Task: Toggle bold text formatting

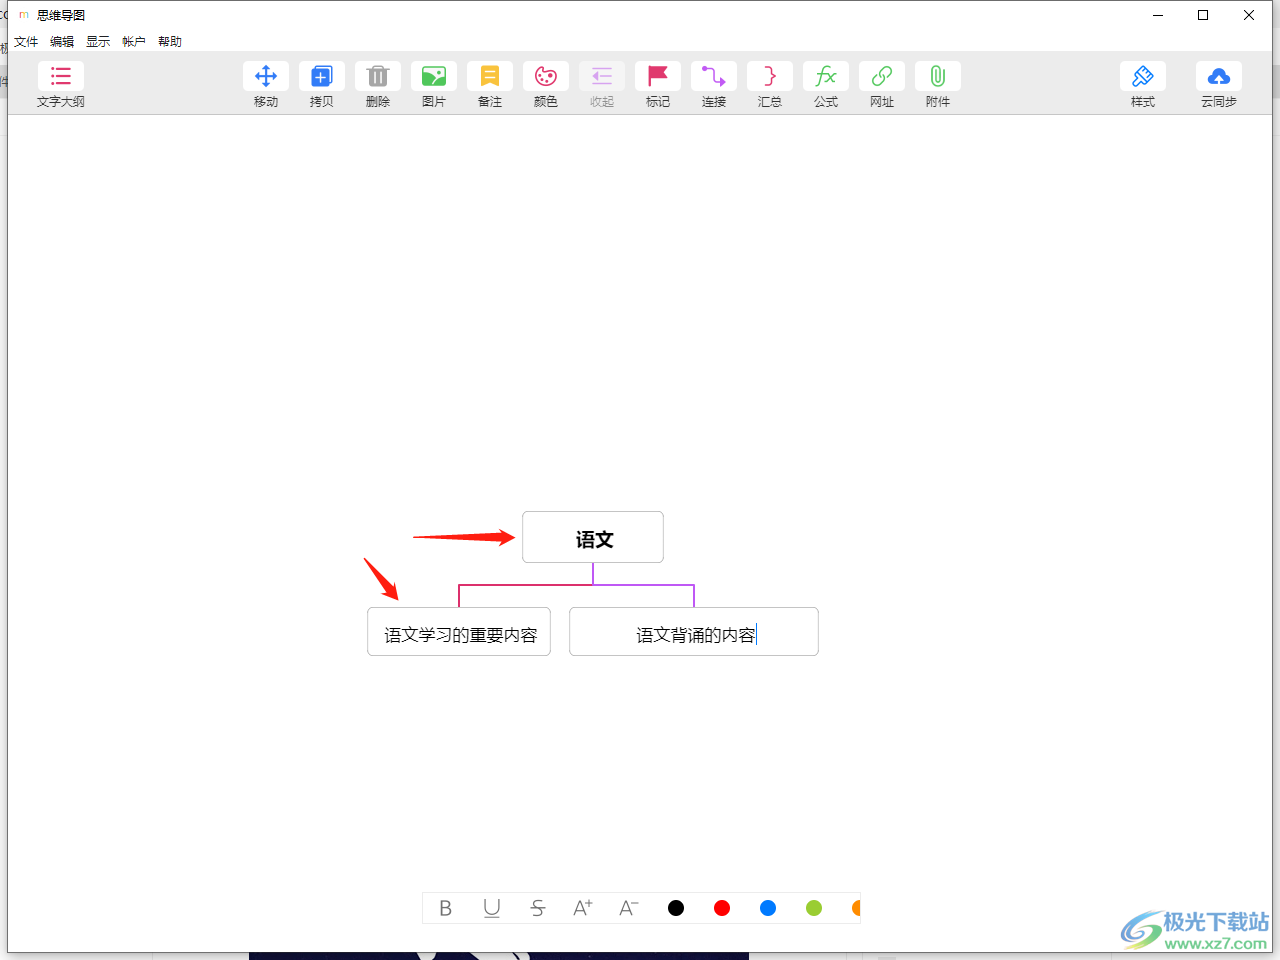Action: [446, 908]
